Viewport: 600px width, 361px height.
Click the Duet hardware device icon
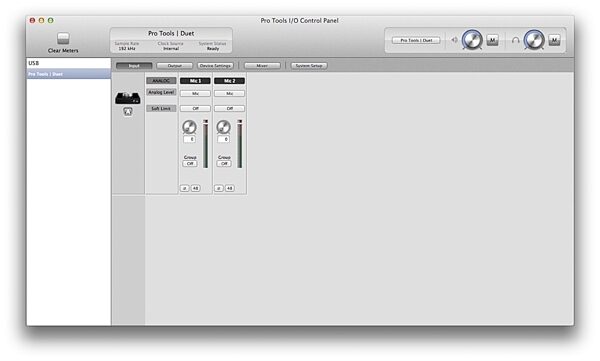[x=128, y=98]
